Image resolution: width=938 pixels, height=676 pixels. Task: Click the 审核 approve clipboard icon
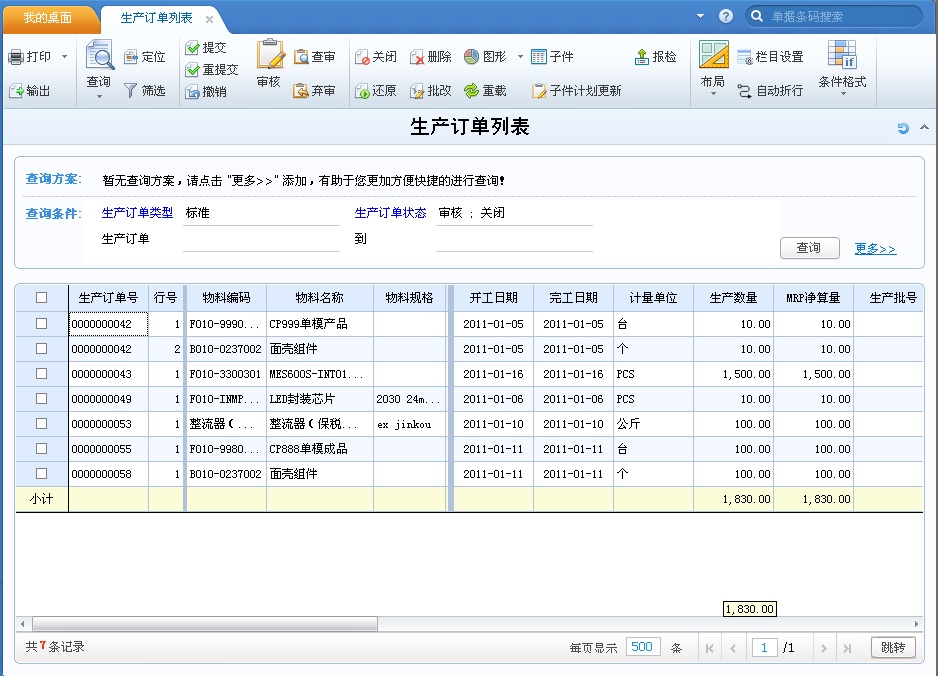click(x=270, y=54)
